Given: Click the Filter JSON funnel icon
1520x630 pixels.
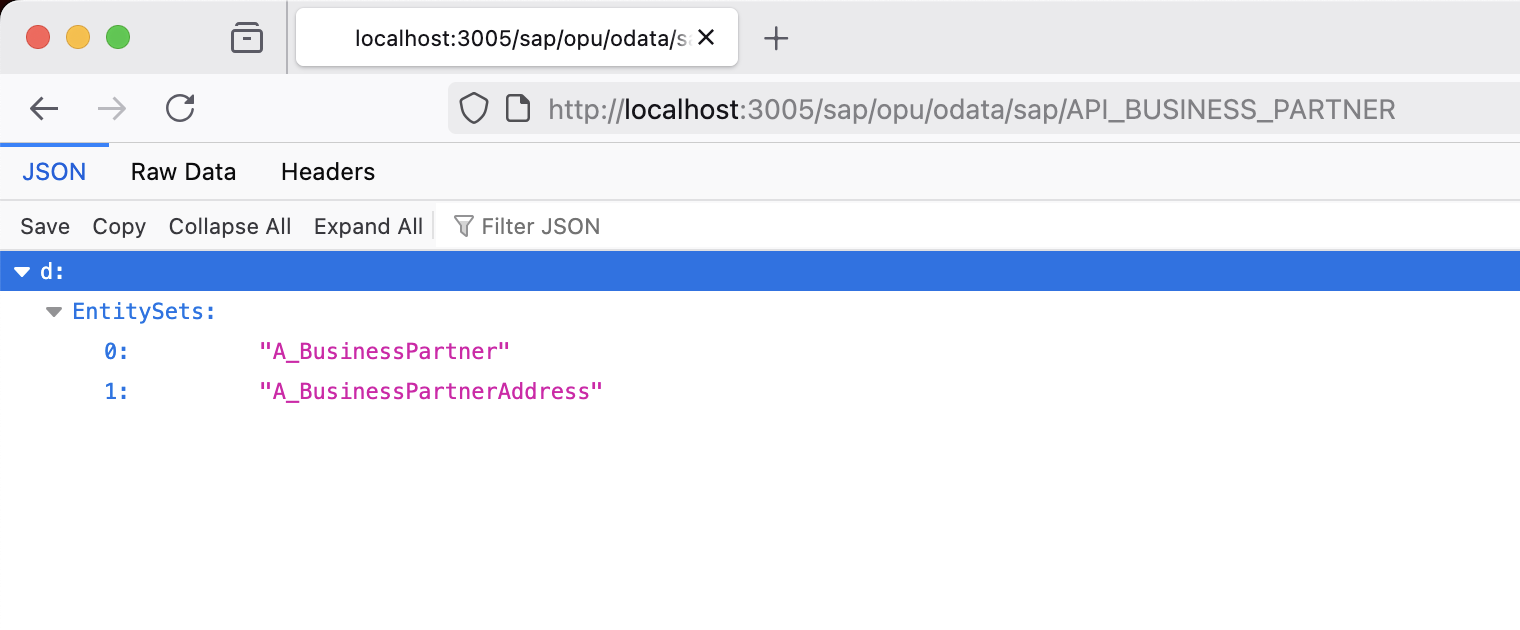Looking at the screenshot, I should (463, 226).
